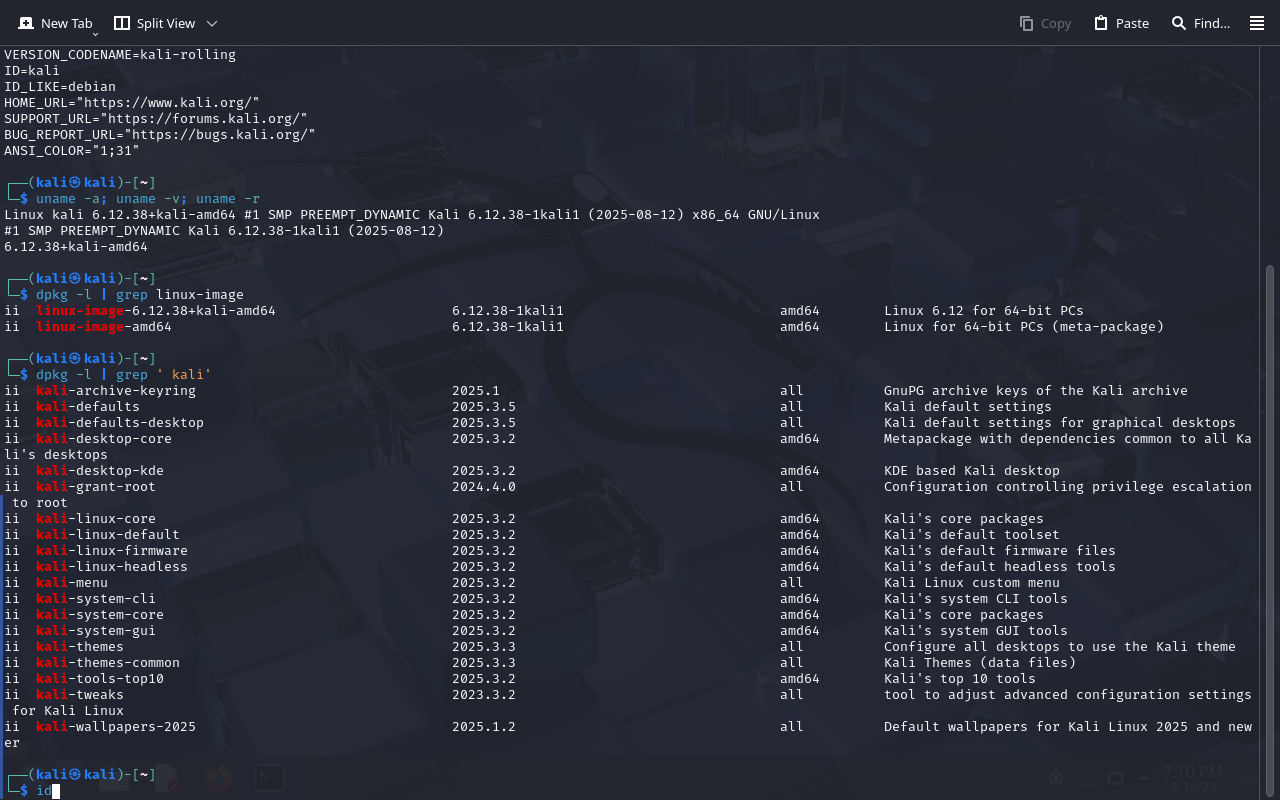
Task: Click the 'linux-image-amd64' package name
Action: tap(104, 327)
